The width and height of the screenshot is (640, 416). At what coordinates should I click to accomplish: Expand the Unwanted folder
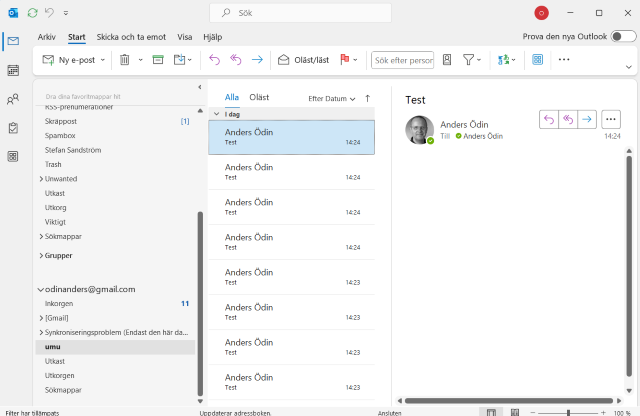(41, 179)
